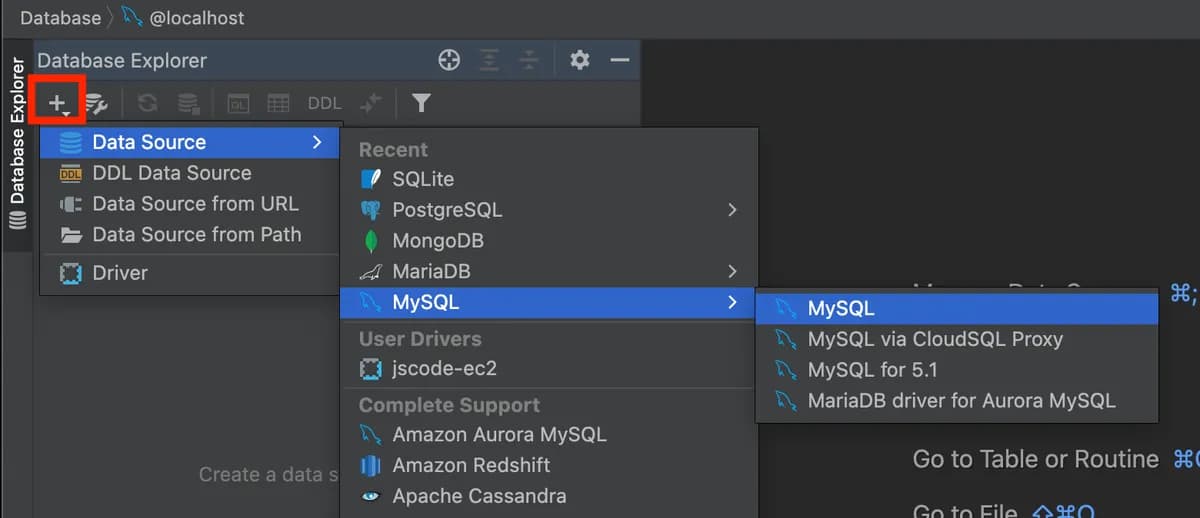This screenshot has width=1200, height=518.
Task: Click the MongoDB leaf icon
Action: 371,241
